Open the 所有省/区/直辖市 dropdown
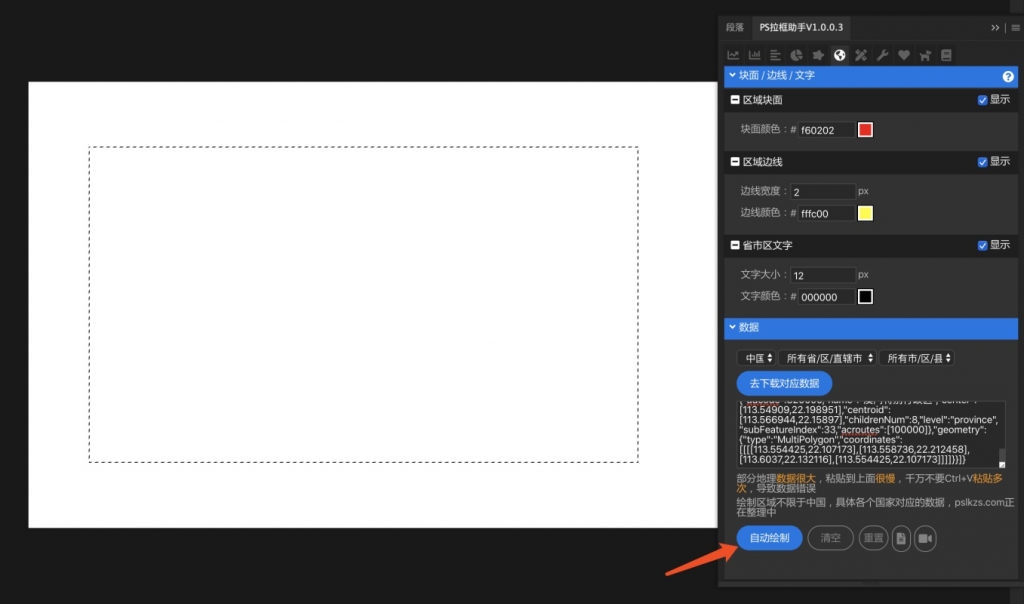This screenshot has width=1024, height=604. click(829, 358)
